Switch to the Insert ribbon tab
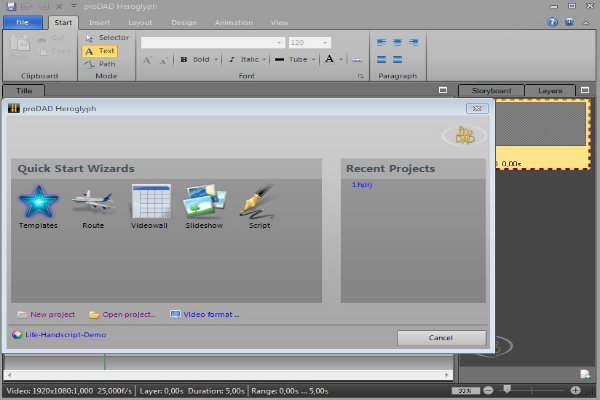The width and height of the screenshot is (600, 400). pyautogui.click(x=99, y=23)
